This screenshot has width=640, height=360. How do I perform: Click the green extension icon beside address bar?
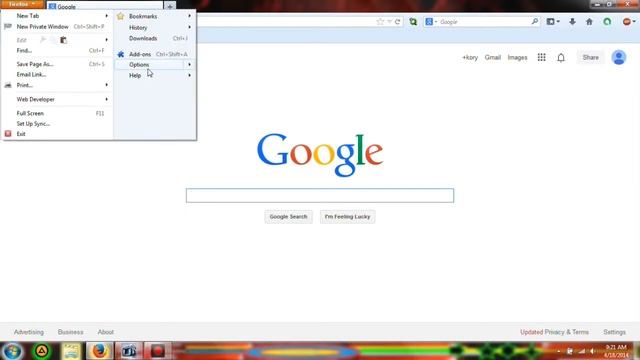click(x=413, y=22)
